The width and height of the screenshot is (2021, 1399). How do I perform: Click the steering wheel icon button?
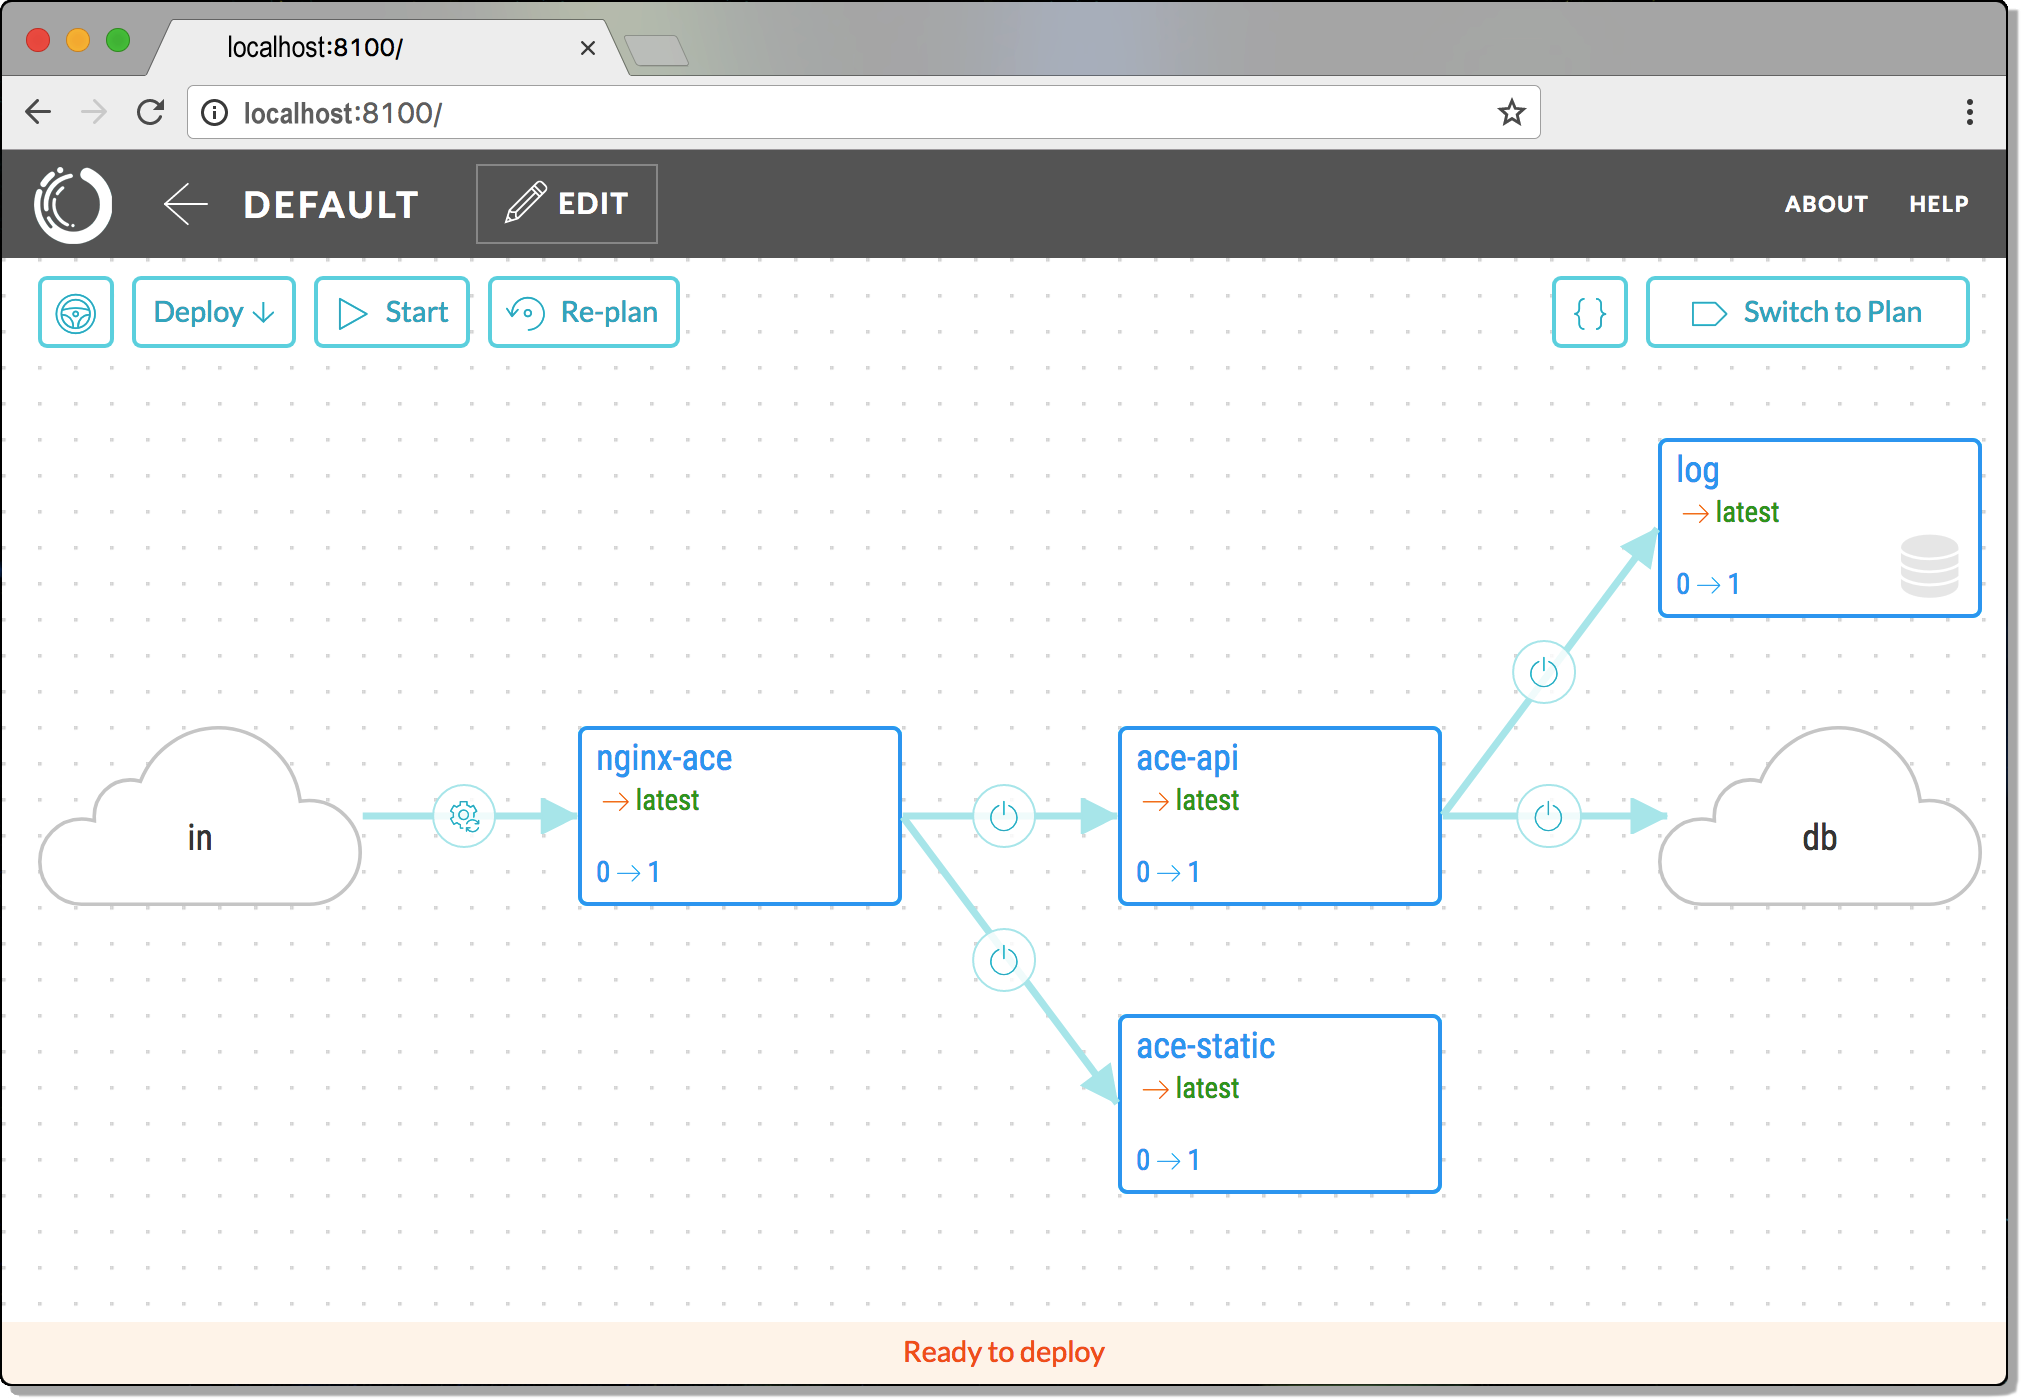coord(76,313)
